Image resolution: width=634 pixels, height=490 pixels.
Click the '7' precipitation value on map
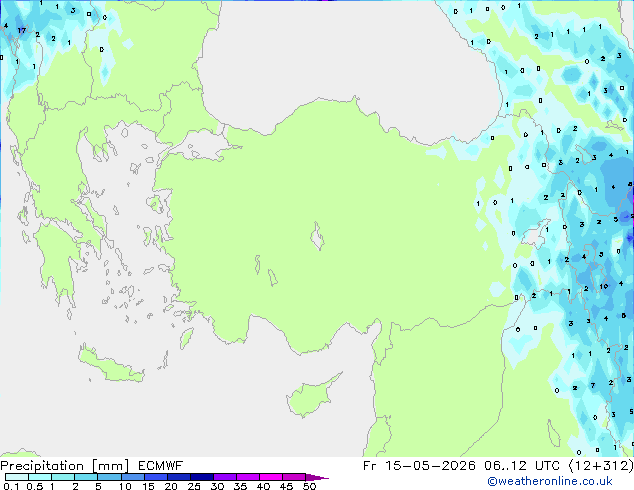point(593,385)
